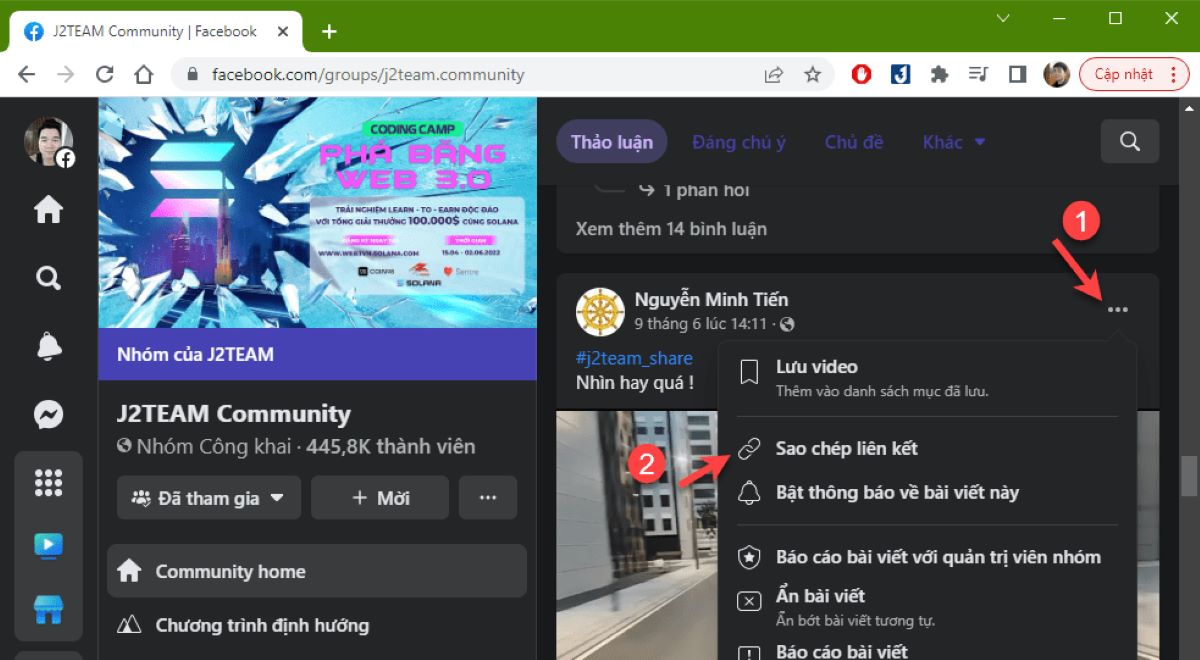Close the J2TEAM Community browser tab
Viewport: 1200px width, 660px height.
(x=284, y=31)
